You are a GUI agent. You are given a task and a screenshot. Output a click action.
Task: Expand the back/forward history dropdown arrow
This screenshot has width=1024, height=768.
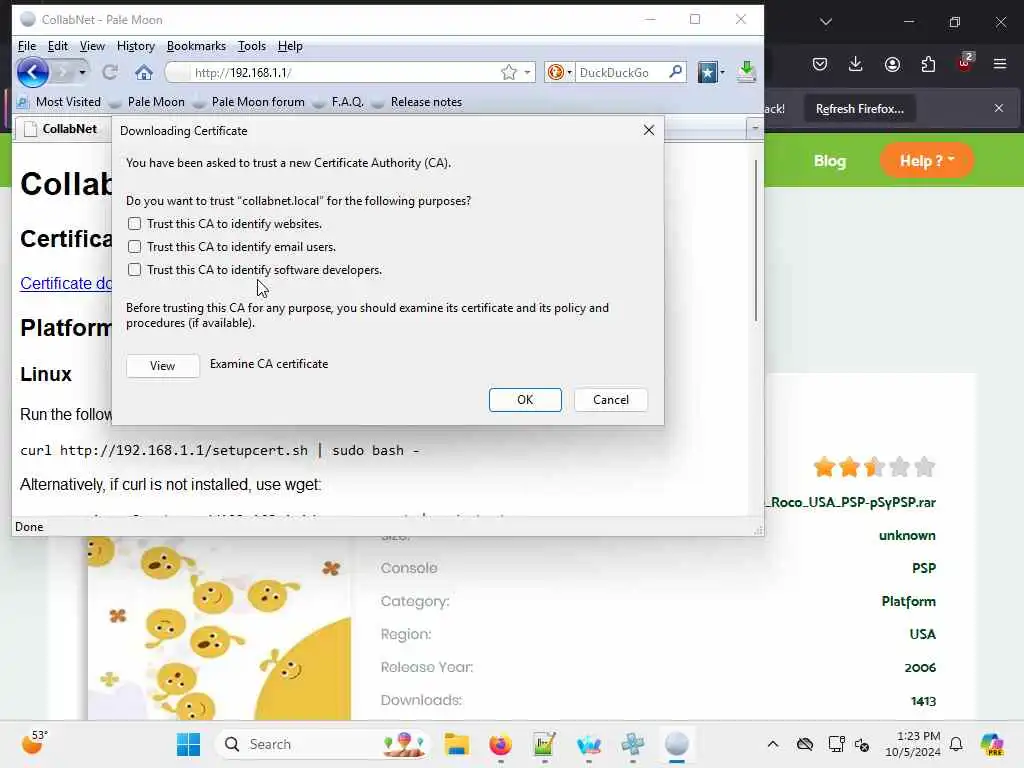tap(82, 72)
